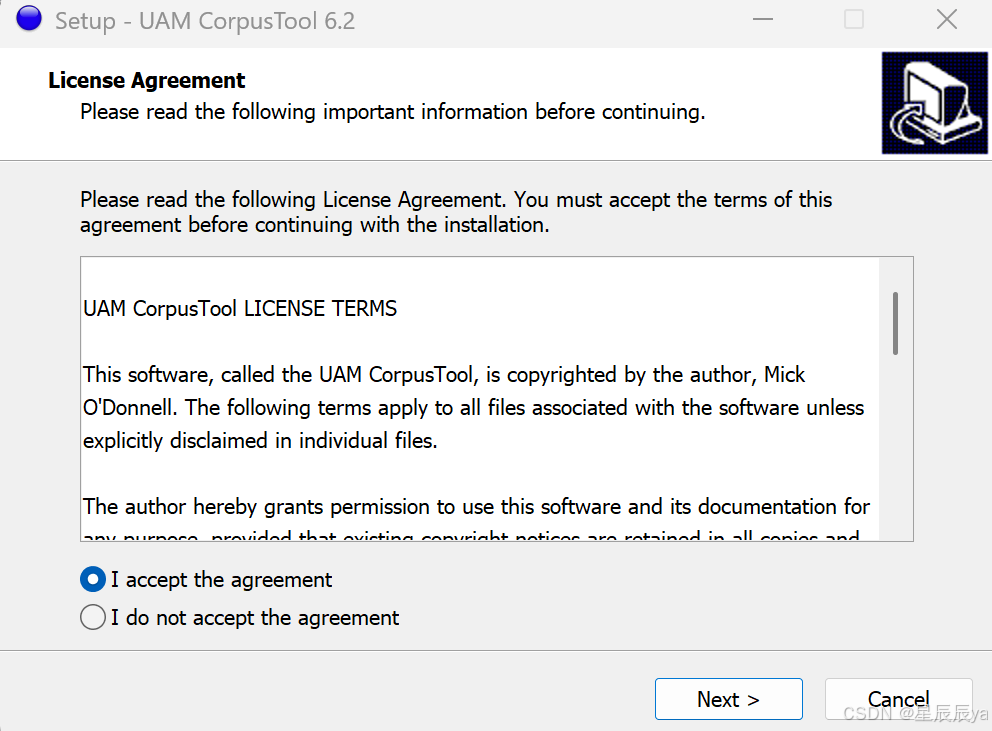Minimize the Setup window

762,19
